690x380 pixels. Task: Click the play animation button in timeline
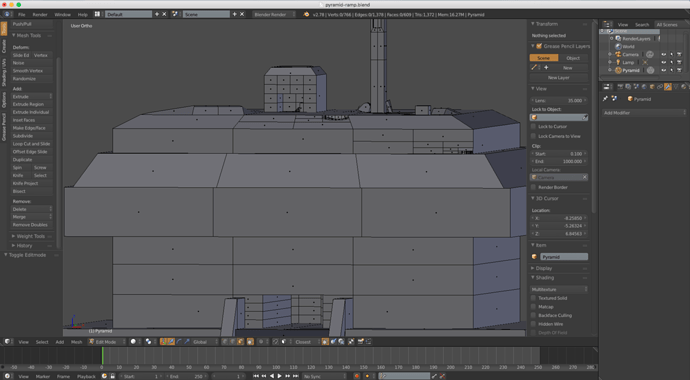point(279,376)
